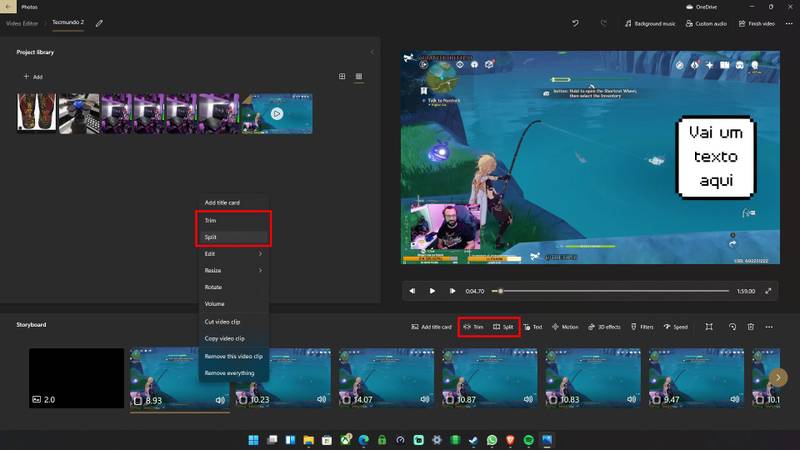The image size is (800, 450).
Task: Click Split in the storyboard toolbar
Action: tap(503, 327)
